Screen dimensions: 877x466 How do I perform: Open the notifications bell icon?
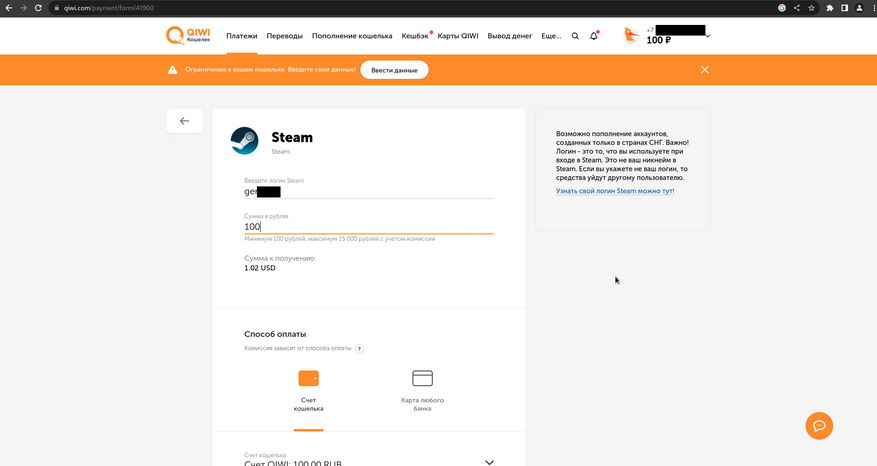pos(594,36)
